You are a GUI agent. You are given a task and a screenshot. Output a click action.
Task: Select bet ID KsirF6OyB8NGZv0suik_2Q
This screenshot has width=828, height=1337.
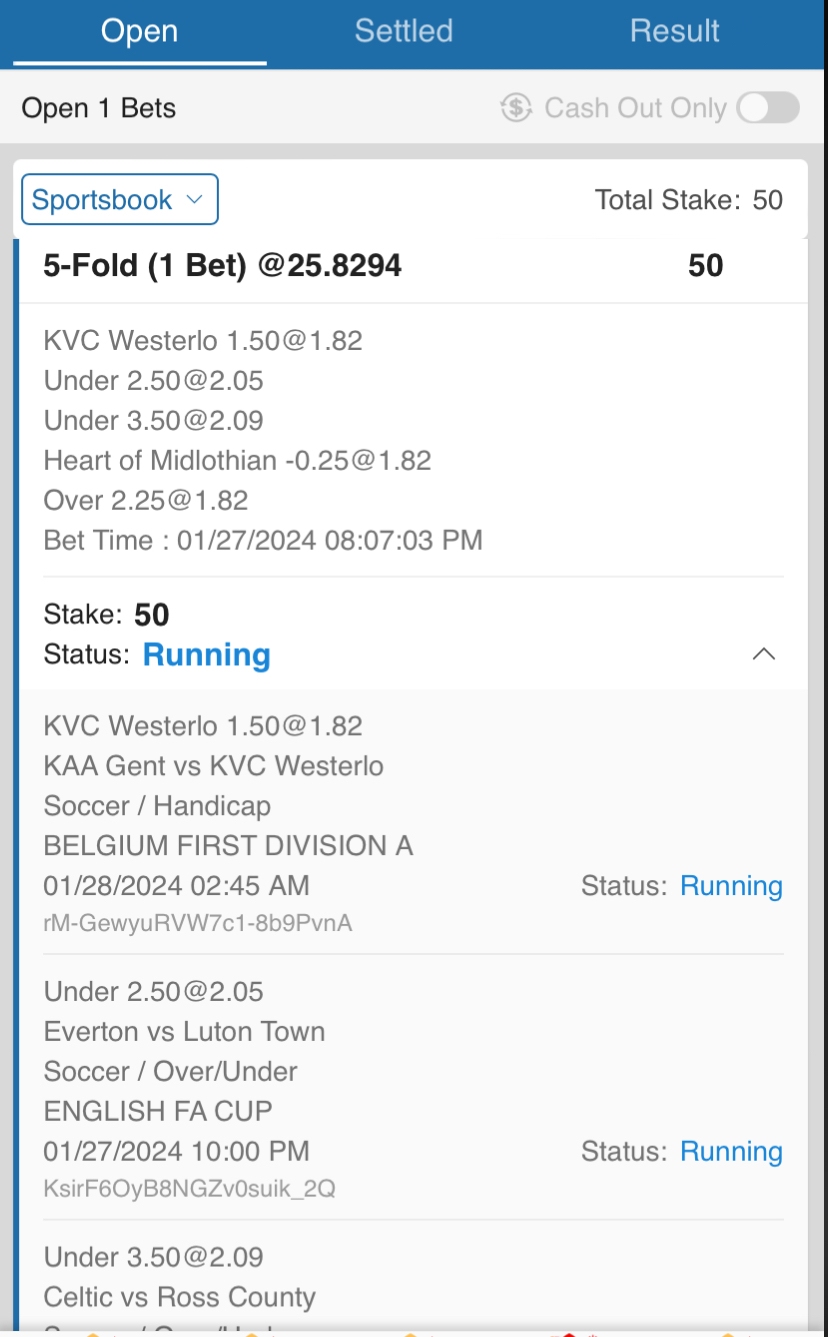click(190, 1189)
